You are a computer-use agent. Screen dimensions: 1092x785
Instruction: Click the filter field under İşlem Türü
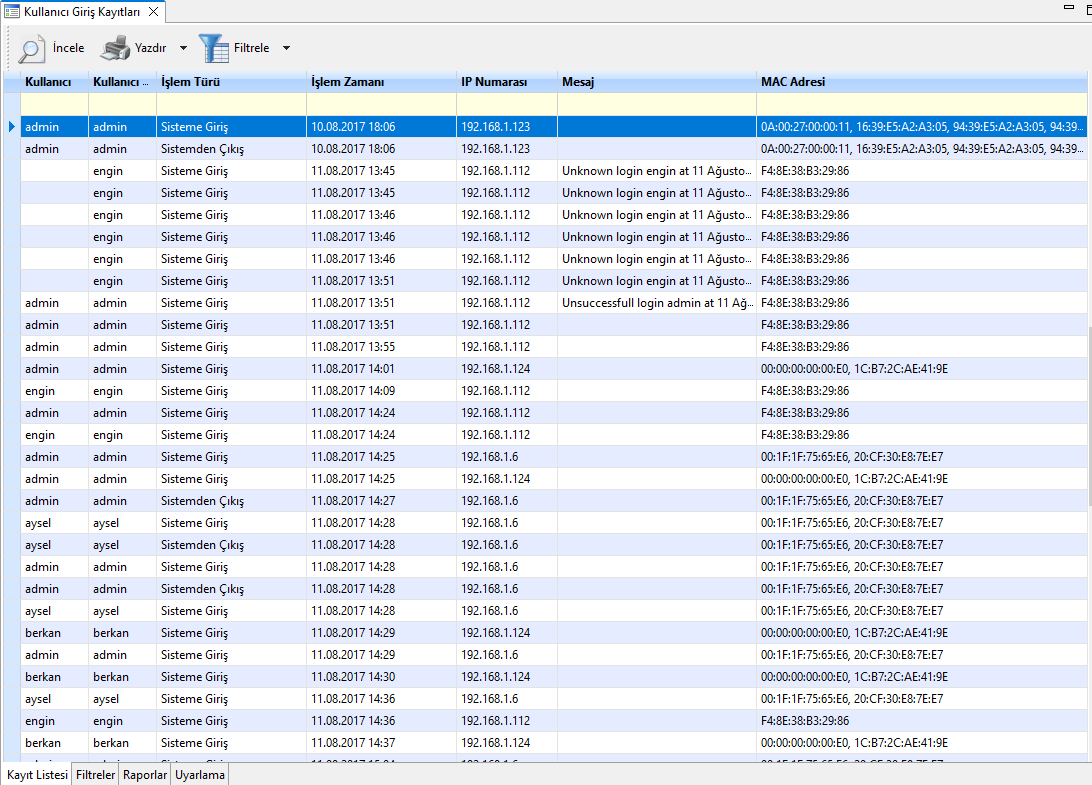click(231, 104)
